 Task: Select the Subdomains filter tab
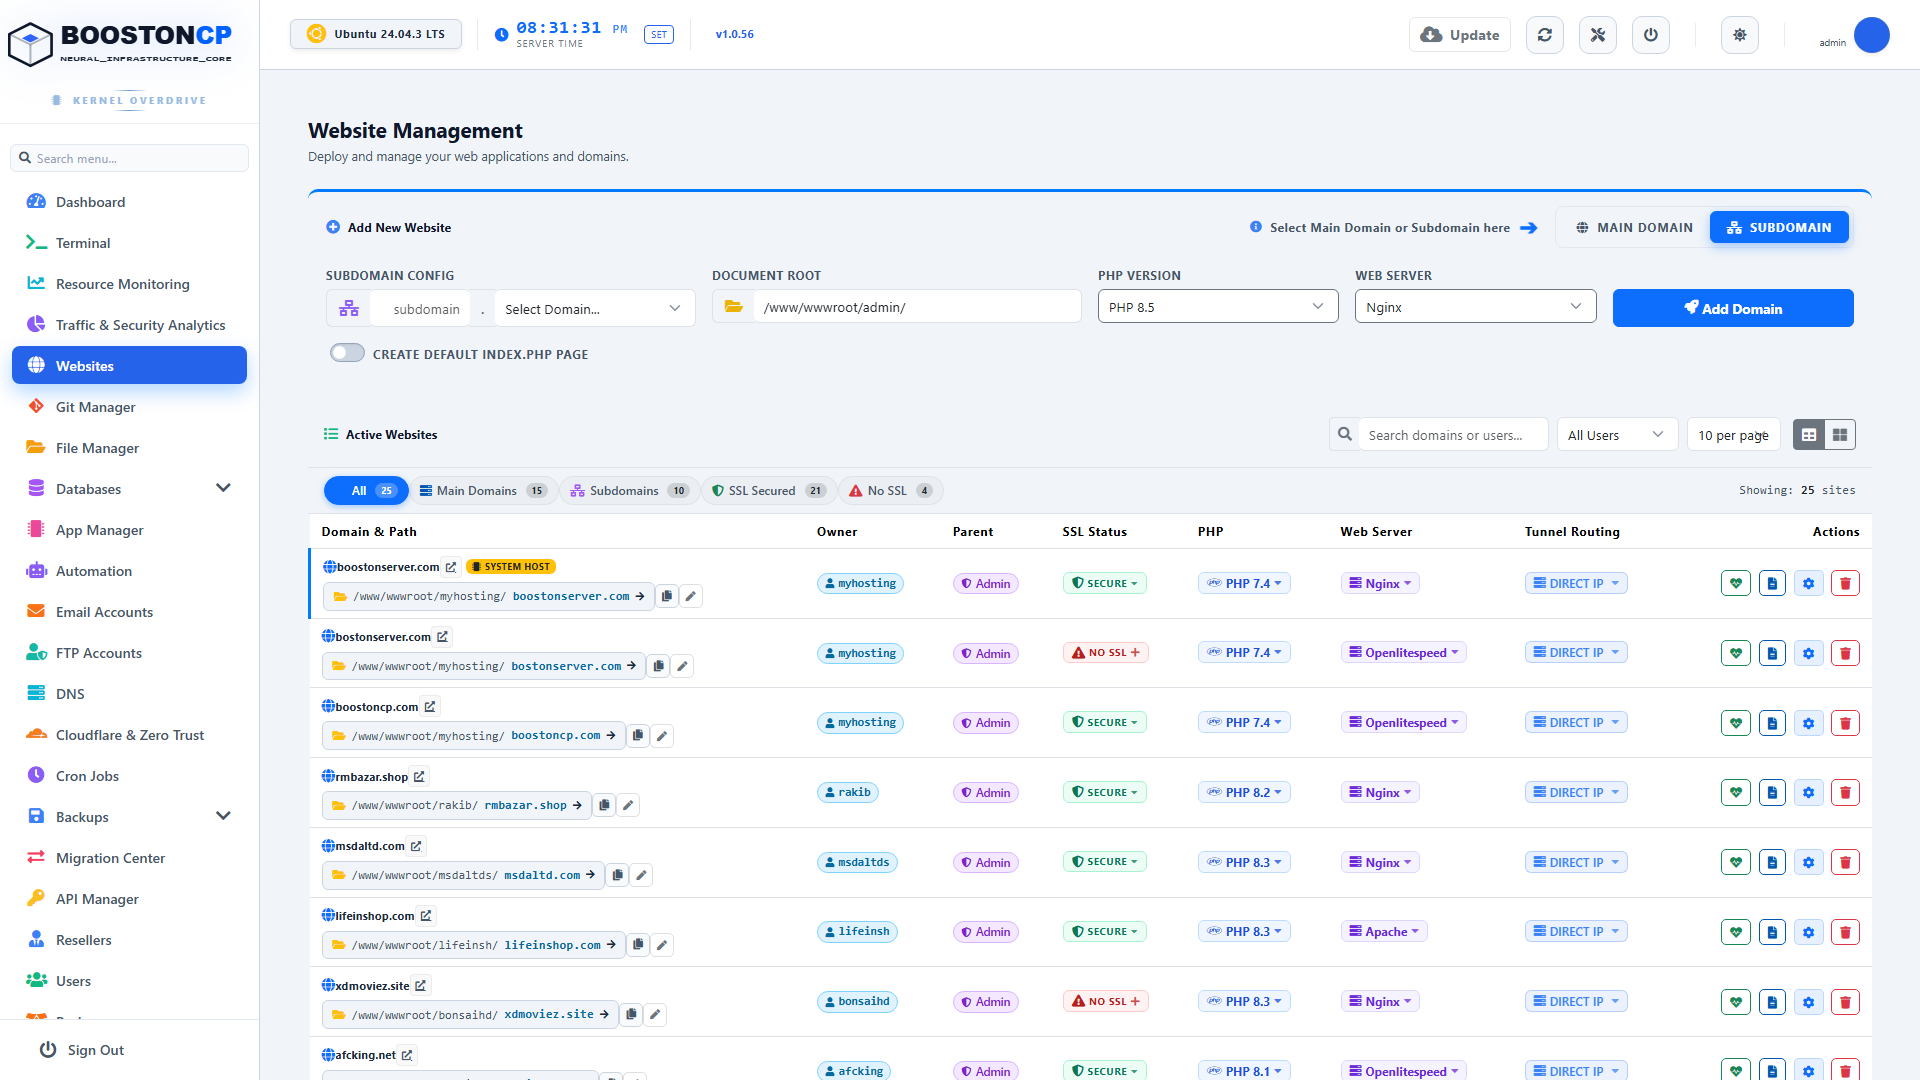pos(629,491)
